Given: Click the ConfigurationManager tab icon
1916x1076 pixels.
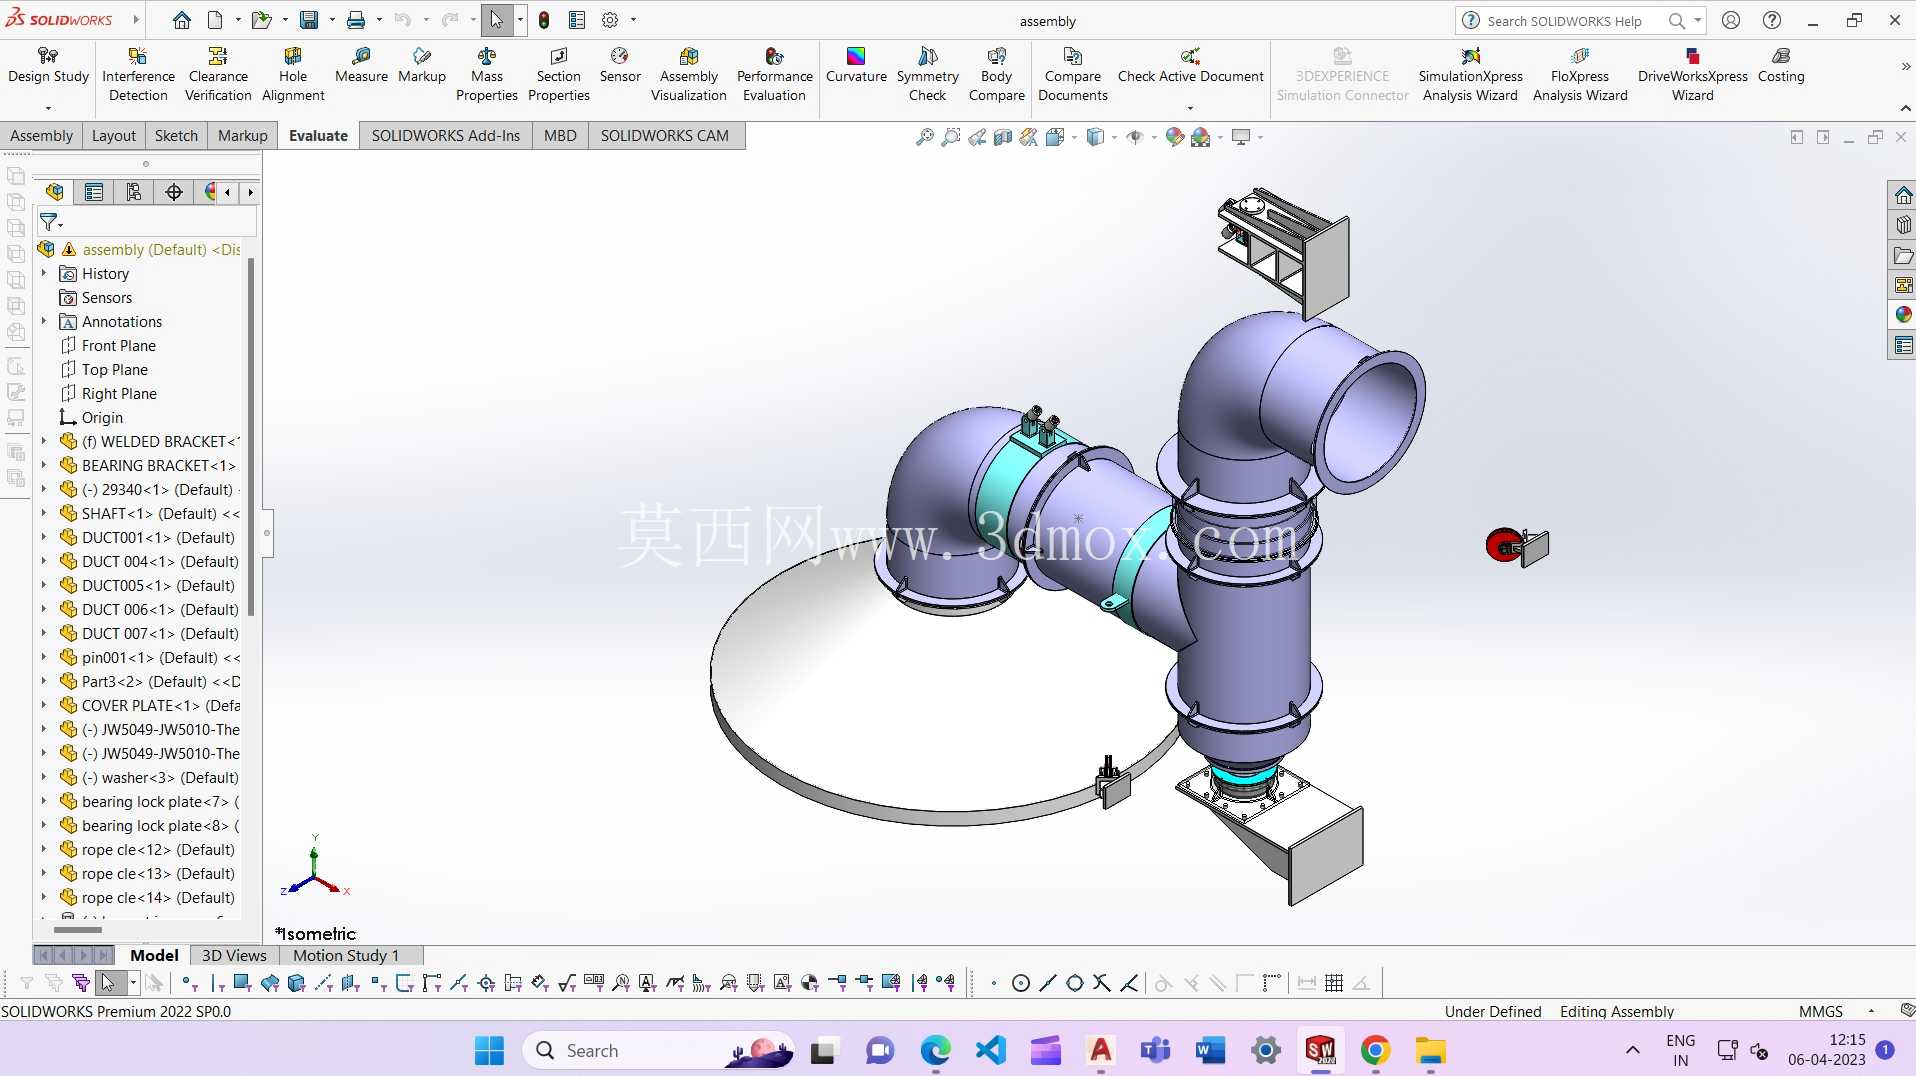Looking at the screenshot, I should (133, 192).
